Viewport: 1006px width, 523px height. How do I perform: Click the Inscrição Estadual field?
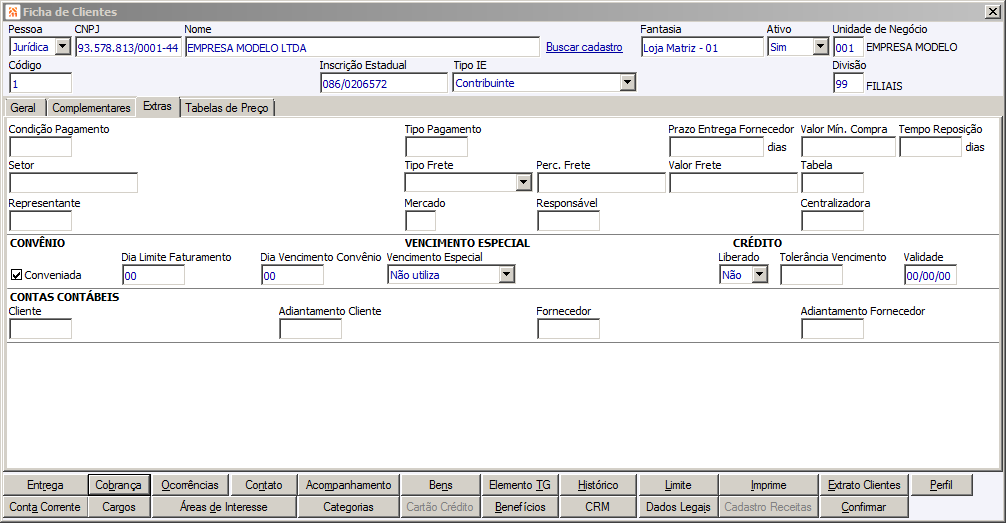pos(384,83)
